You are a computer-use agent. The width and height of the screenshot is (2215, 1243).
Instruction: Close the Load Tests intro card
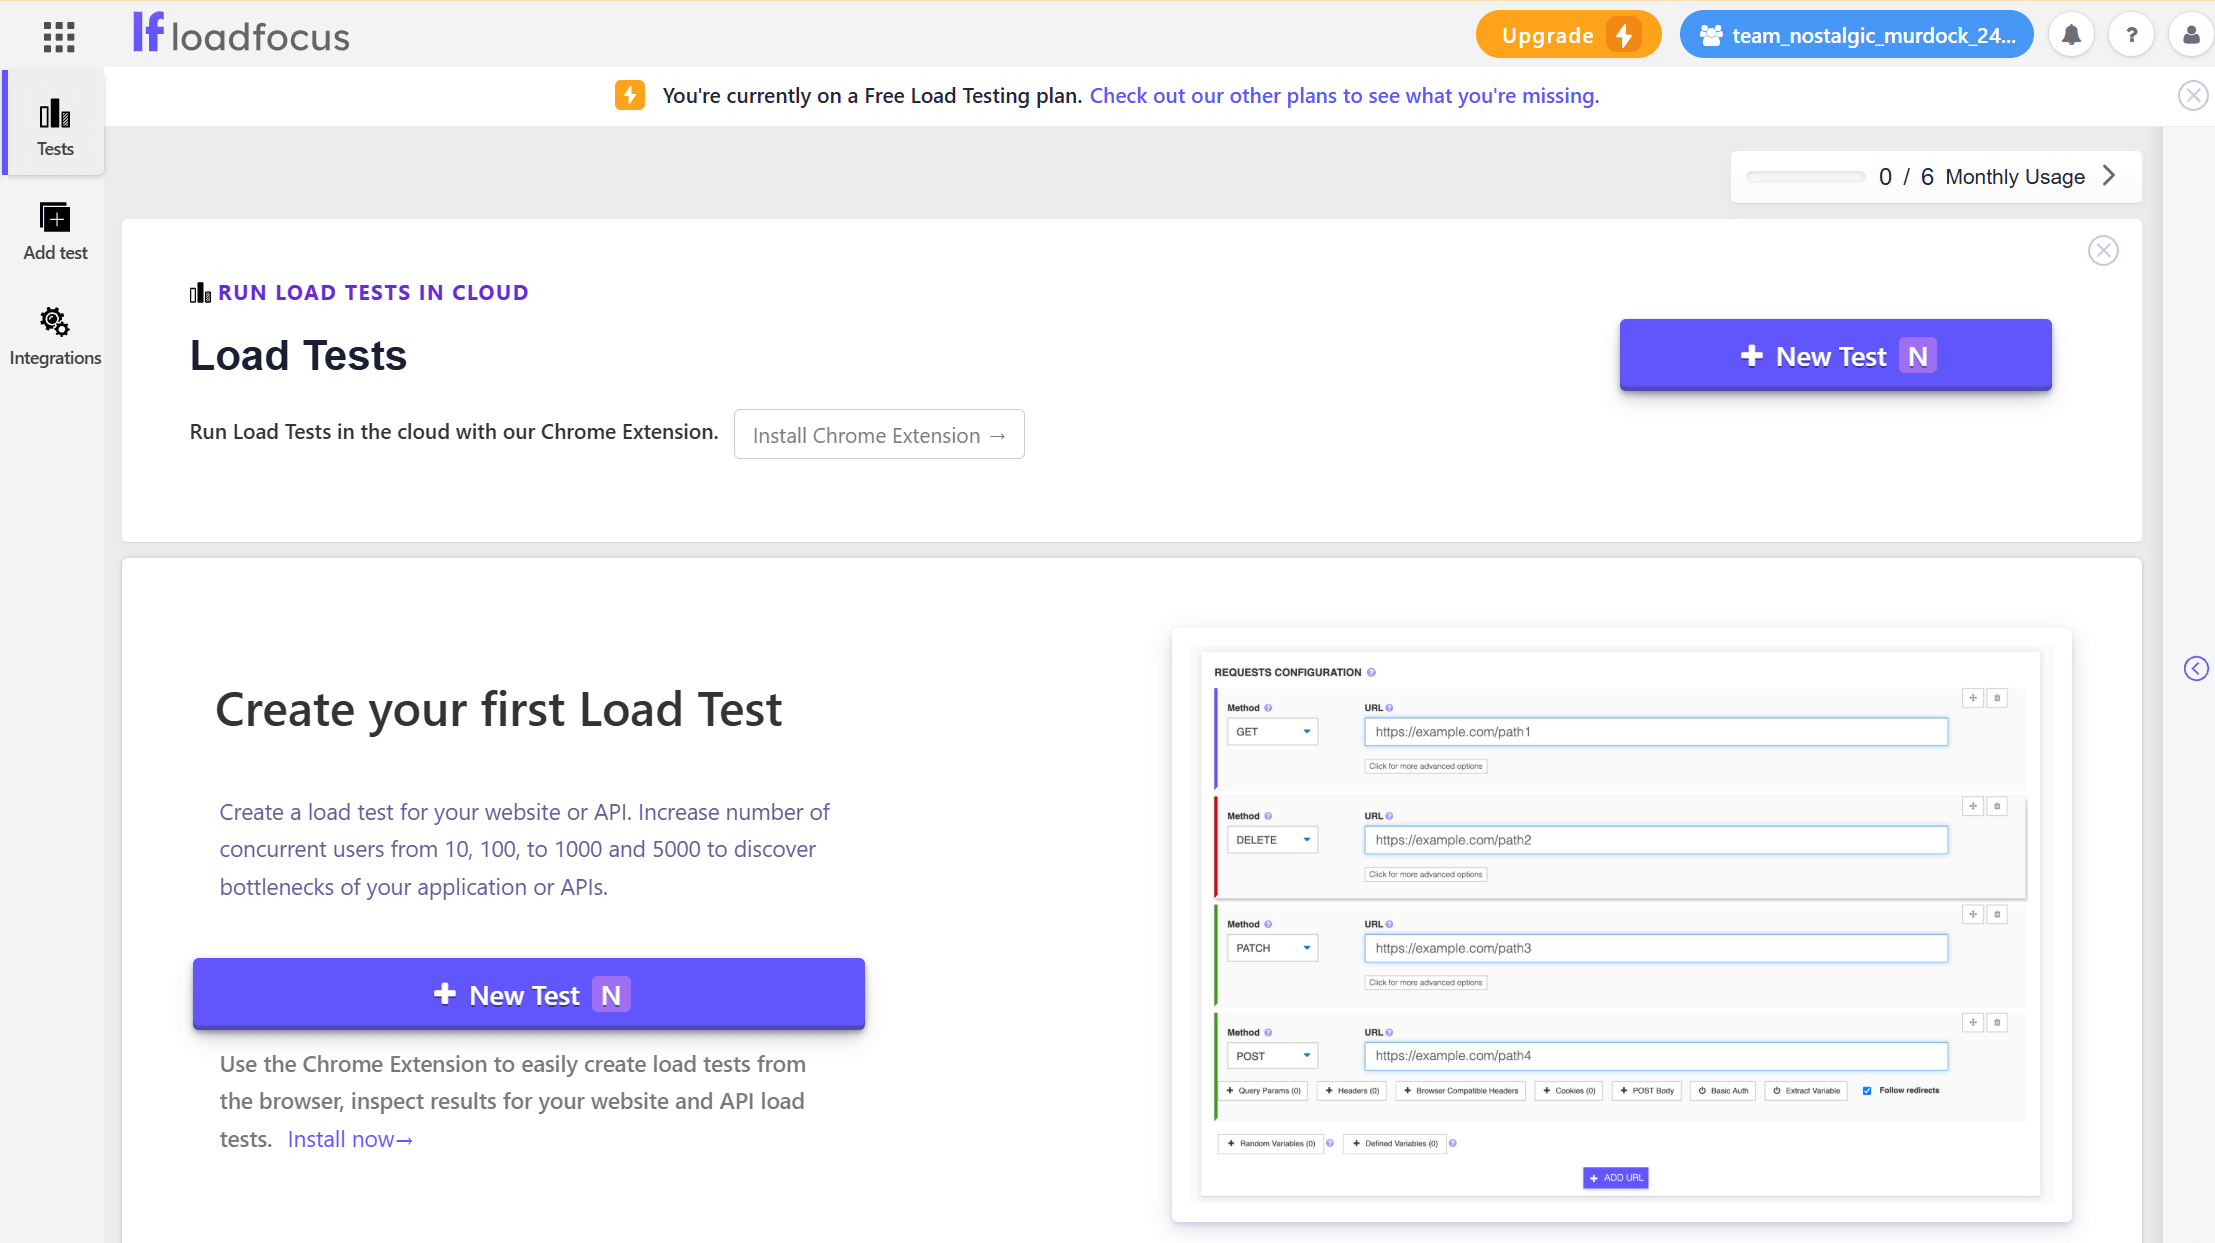coord(2103,251)
